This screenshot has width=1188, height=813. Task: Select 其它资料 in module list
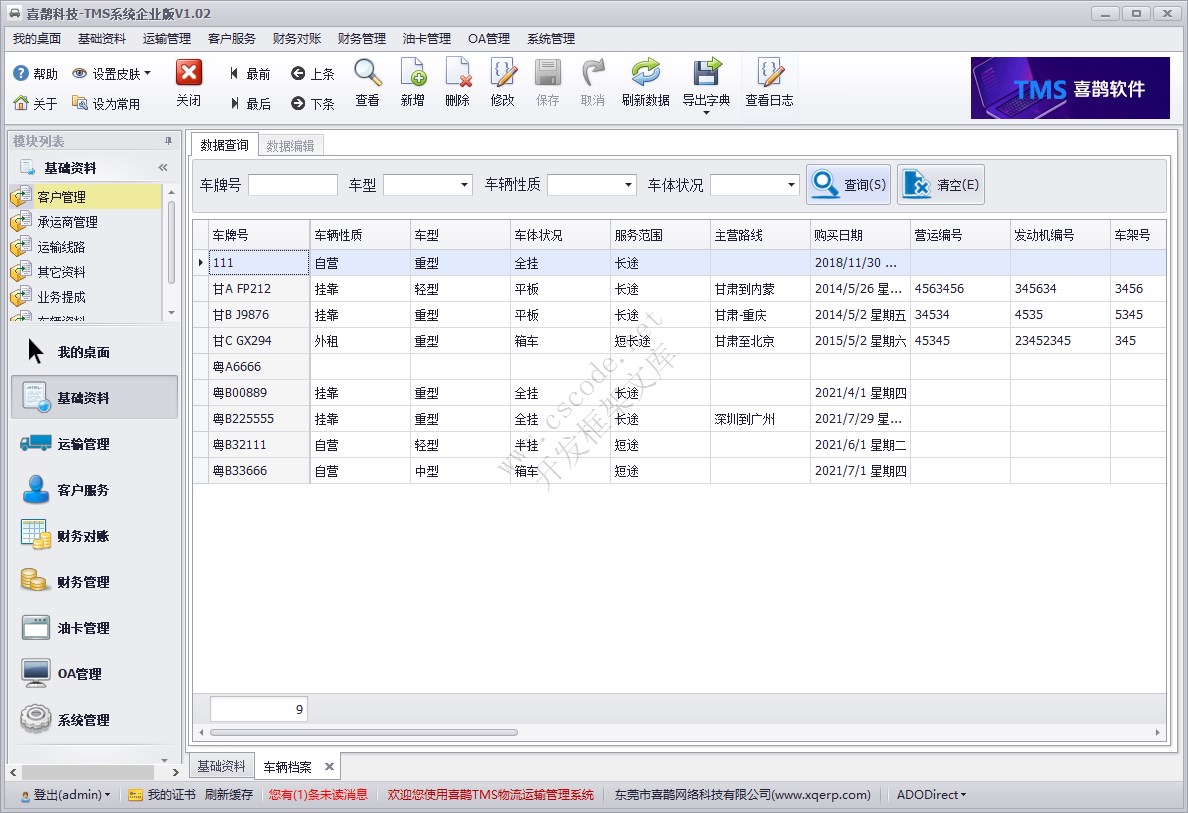click(x=86, y=272)
